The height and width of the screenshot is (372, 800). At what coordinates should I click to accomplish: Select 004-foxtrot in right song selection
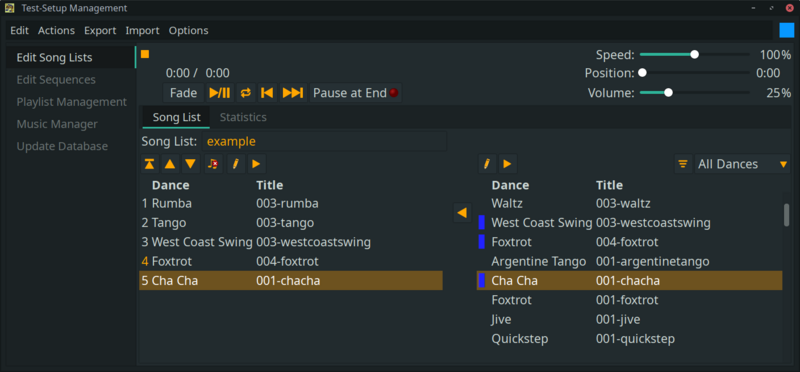(x=629, y=242)
